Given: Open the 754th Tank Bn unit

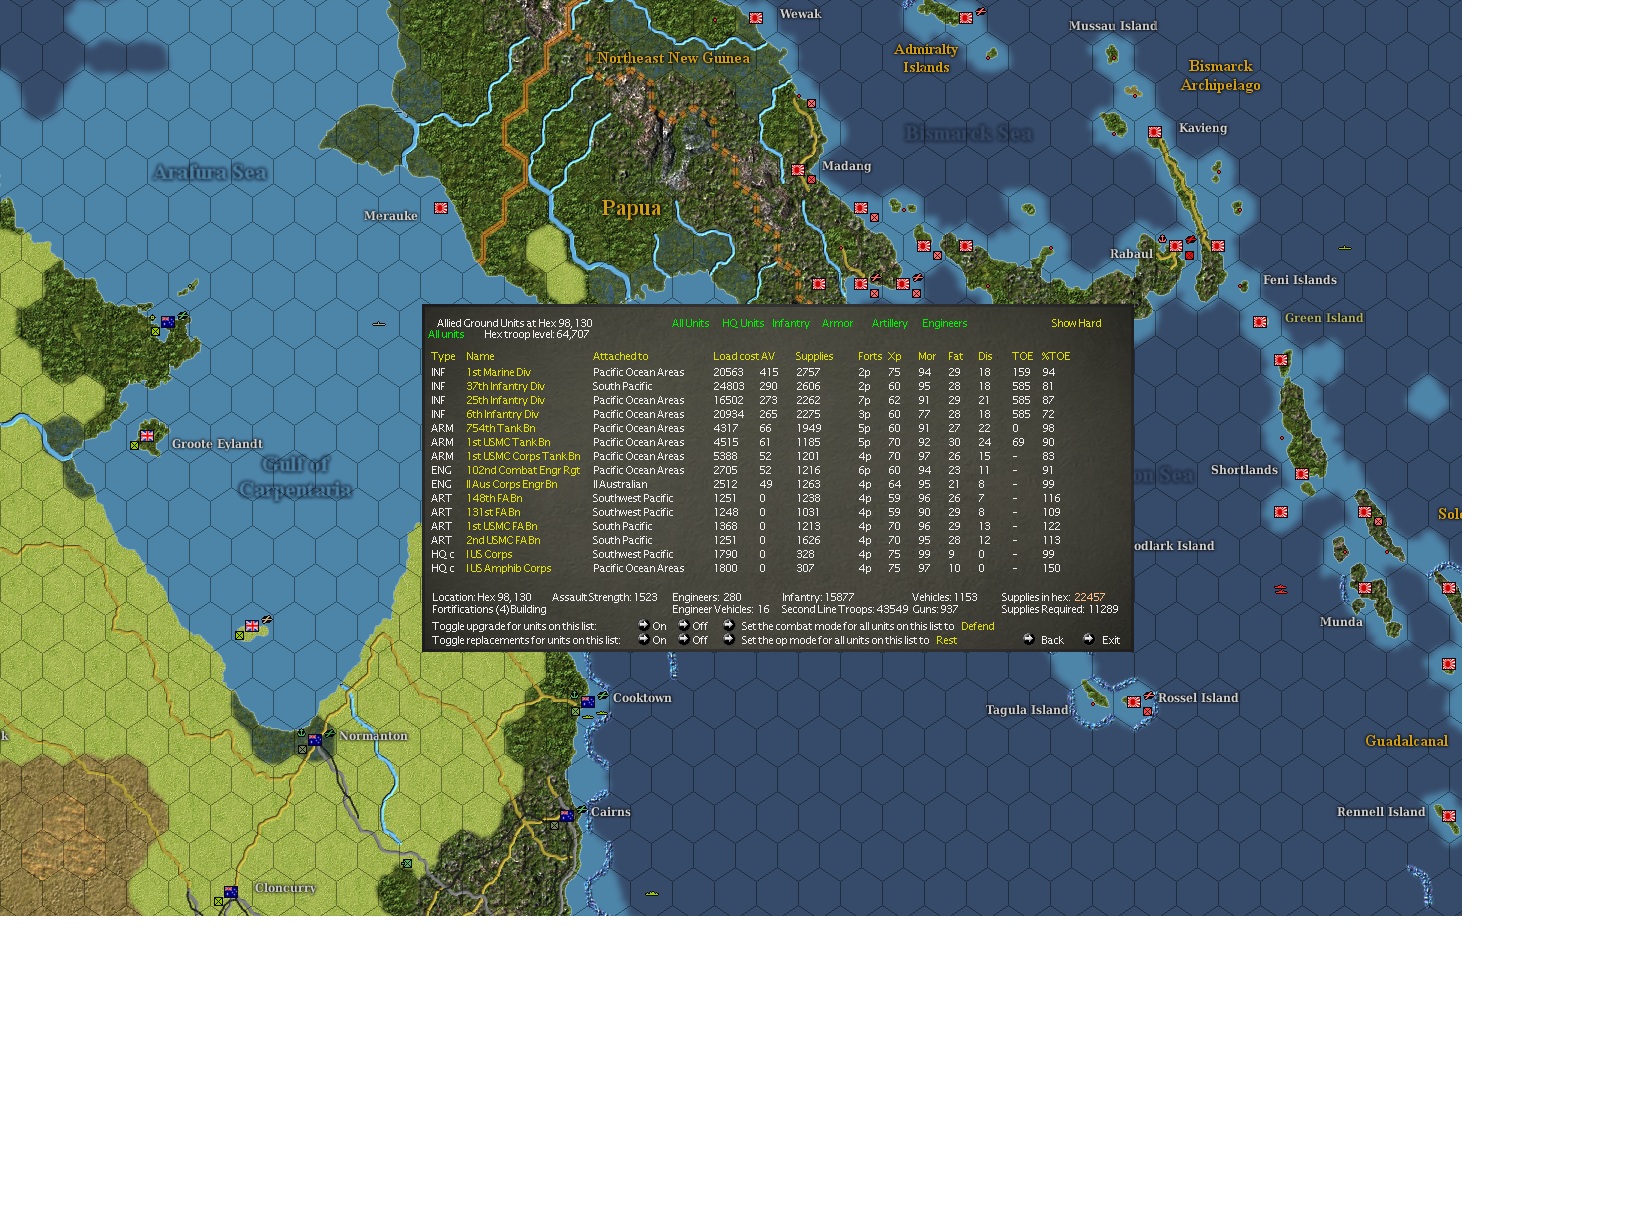Looking at the screenshot, I should tap(500, 428).
